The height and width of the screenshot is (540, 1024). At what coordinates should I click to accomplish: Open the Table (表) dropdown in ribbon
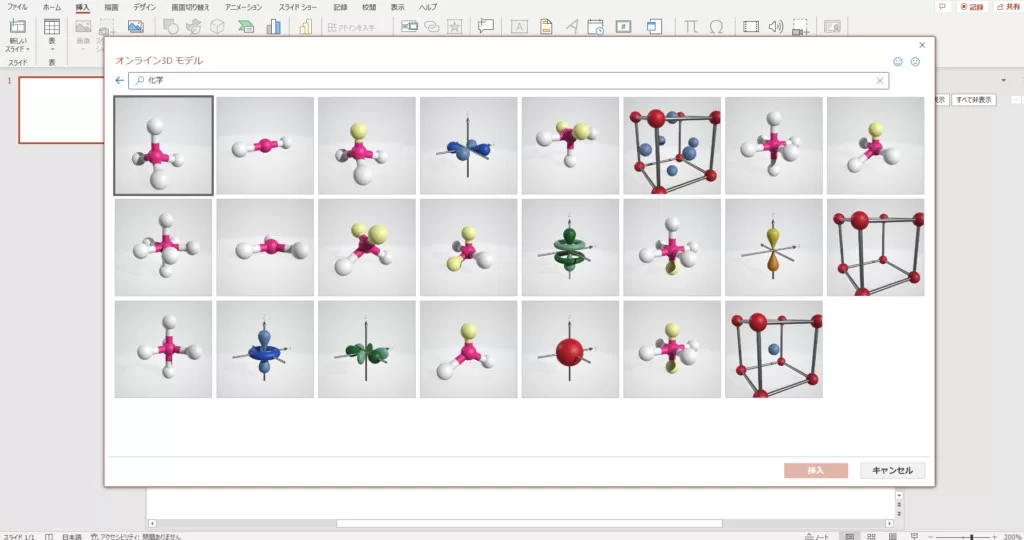pos(51,45)
